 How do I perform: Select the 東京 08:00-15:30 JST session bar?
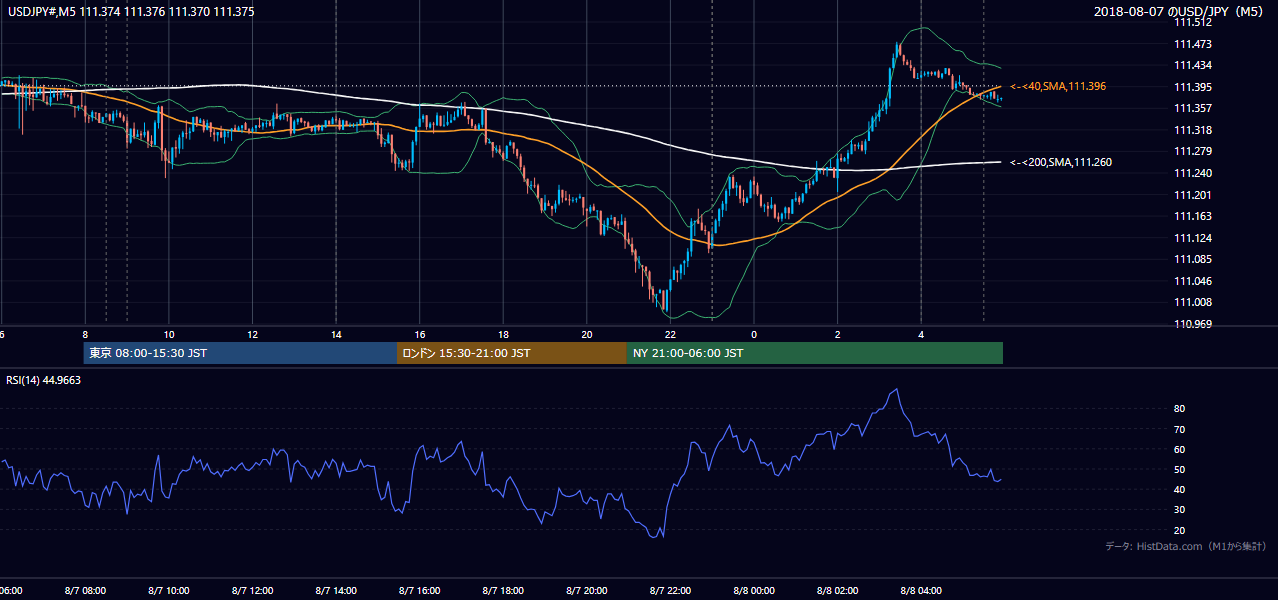240,353
